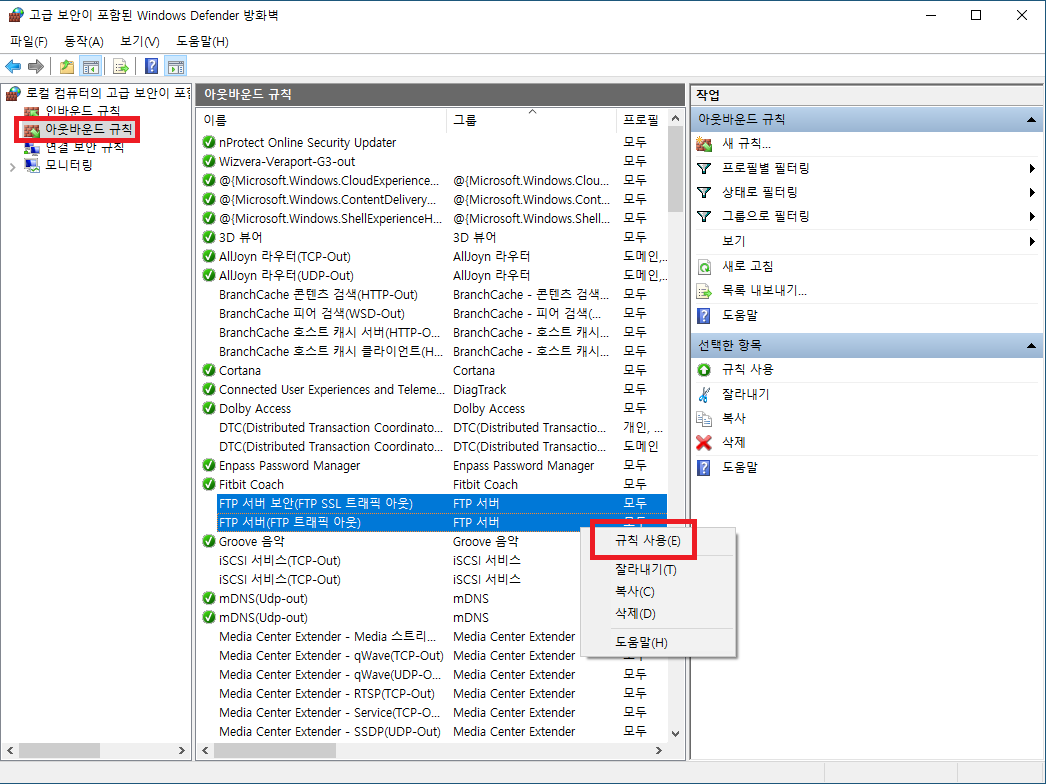Image resolution: width=1046 pixels, height=784 pixels.
Task: Toggle the show/hide console tree toolbar icon
Action: 91,66
